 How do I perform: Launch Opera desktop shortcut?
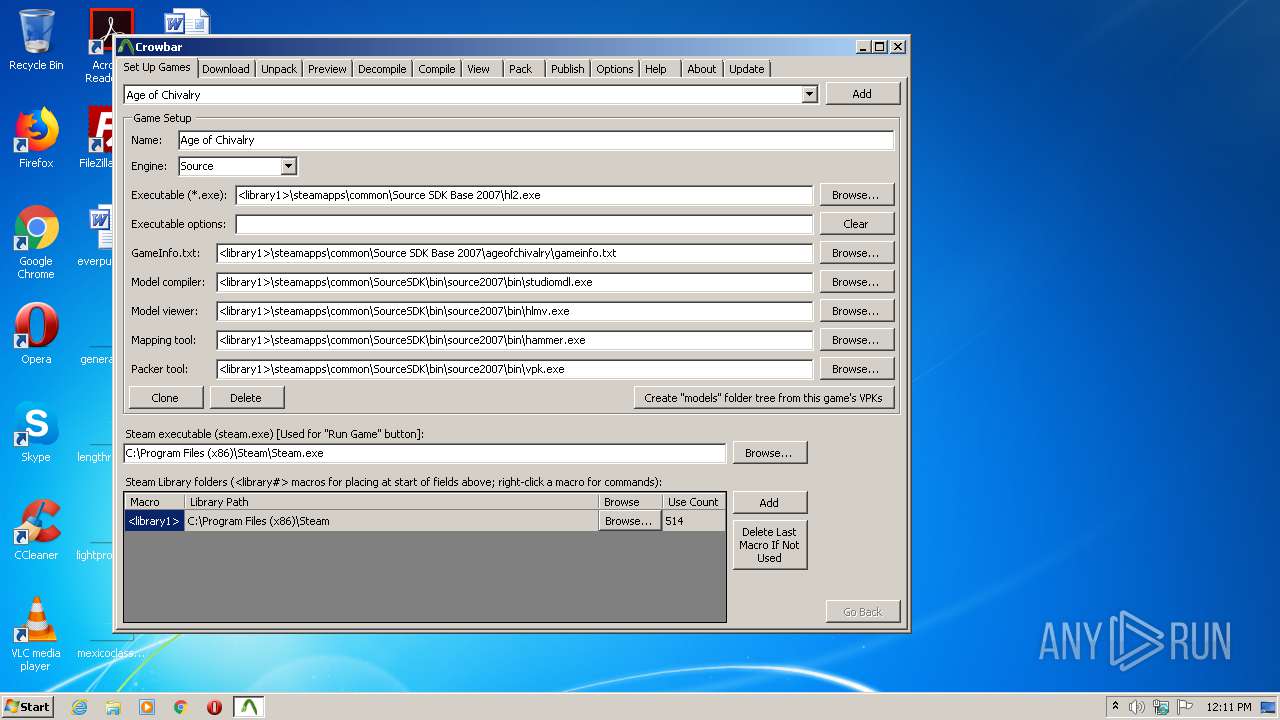(x=36, y=334)
